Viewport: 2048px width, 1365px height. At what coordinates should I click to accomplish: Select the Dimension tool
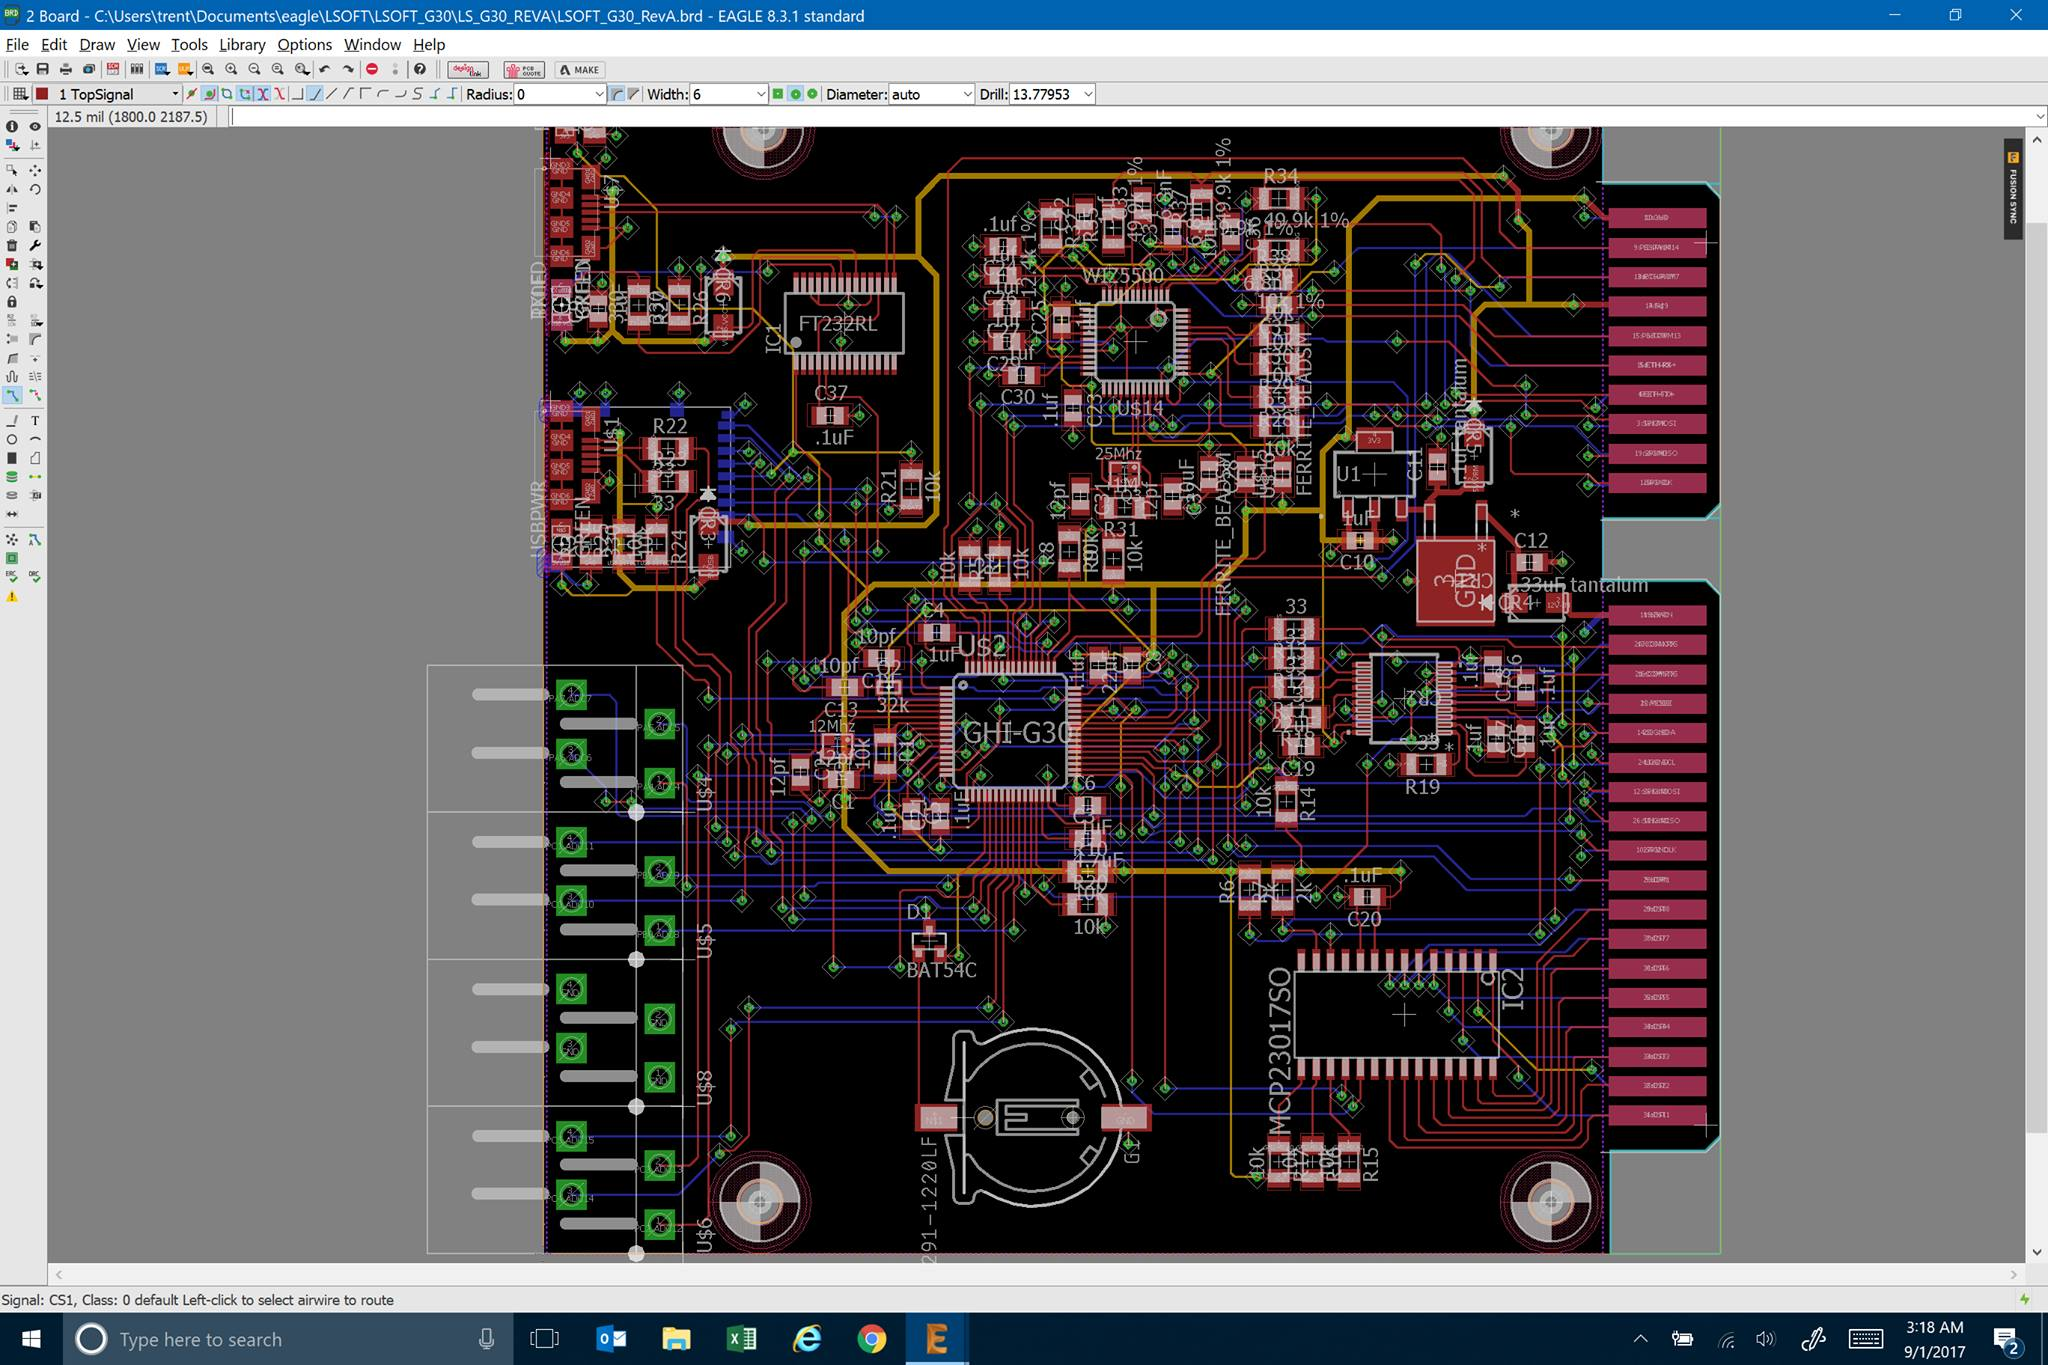12,514
